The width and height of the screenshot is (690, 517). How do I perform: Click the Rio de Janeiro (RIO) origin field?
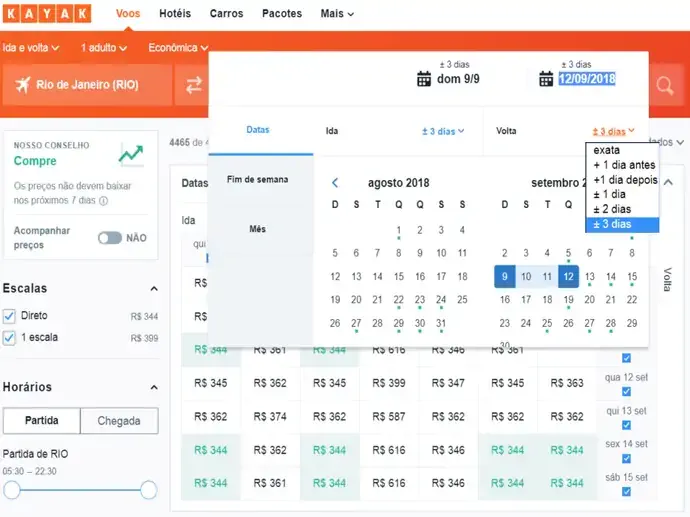tap(87, 85)
